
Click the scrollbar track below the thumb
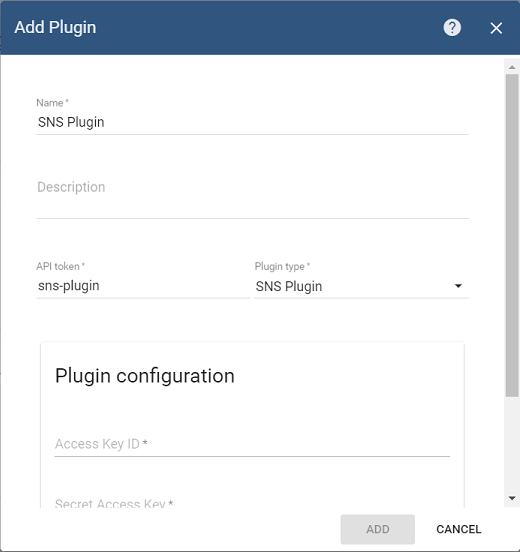512,444
